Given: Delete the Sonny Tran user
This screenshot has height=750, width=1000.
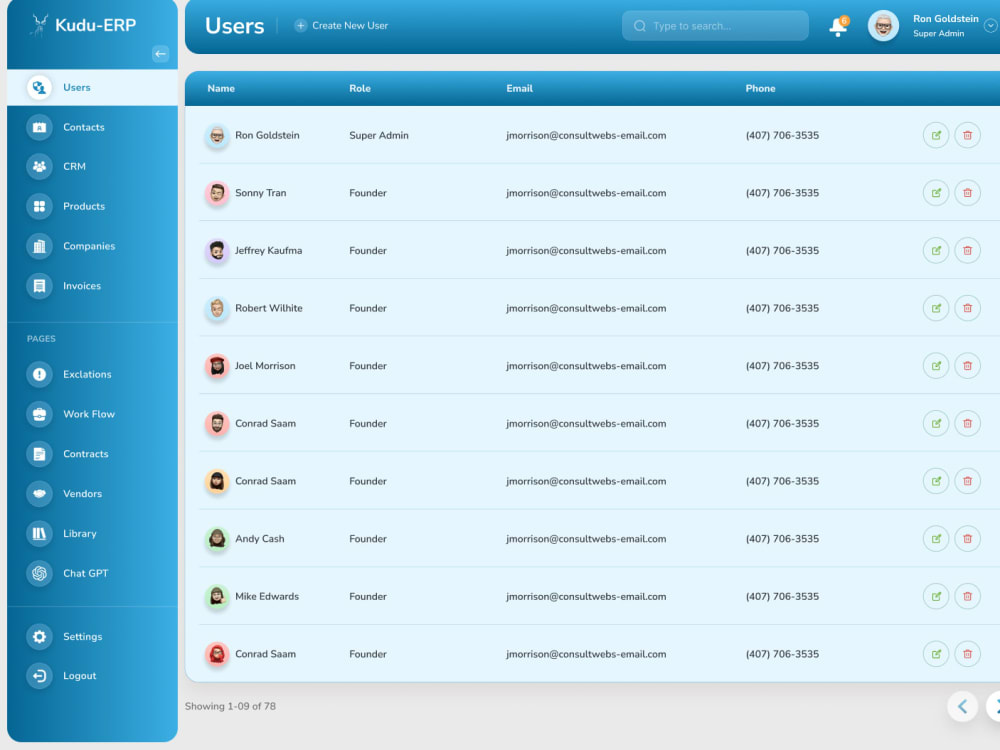Looking at the screenshot, I should pyautogui.click(x=967, y=193).
